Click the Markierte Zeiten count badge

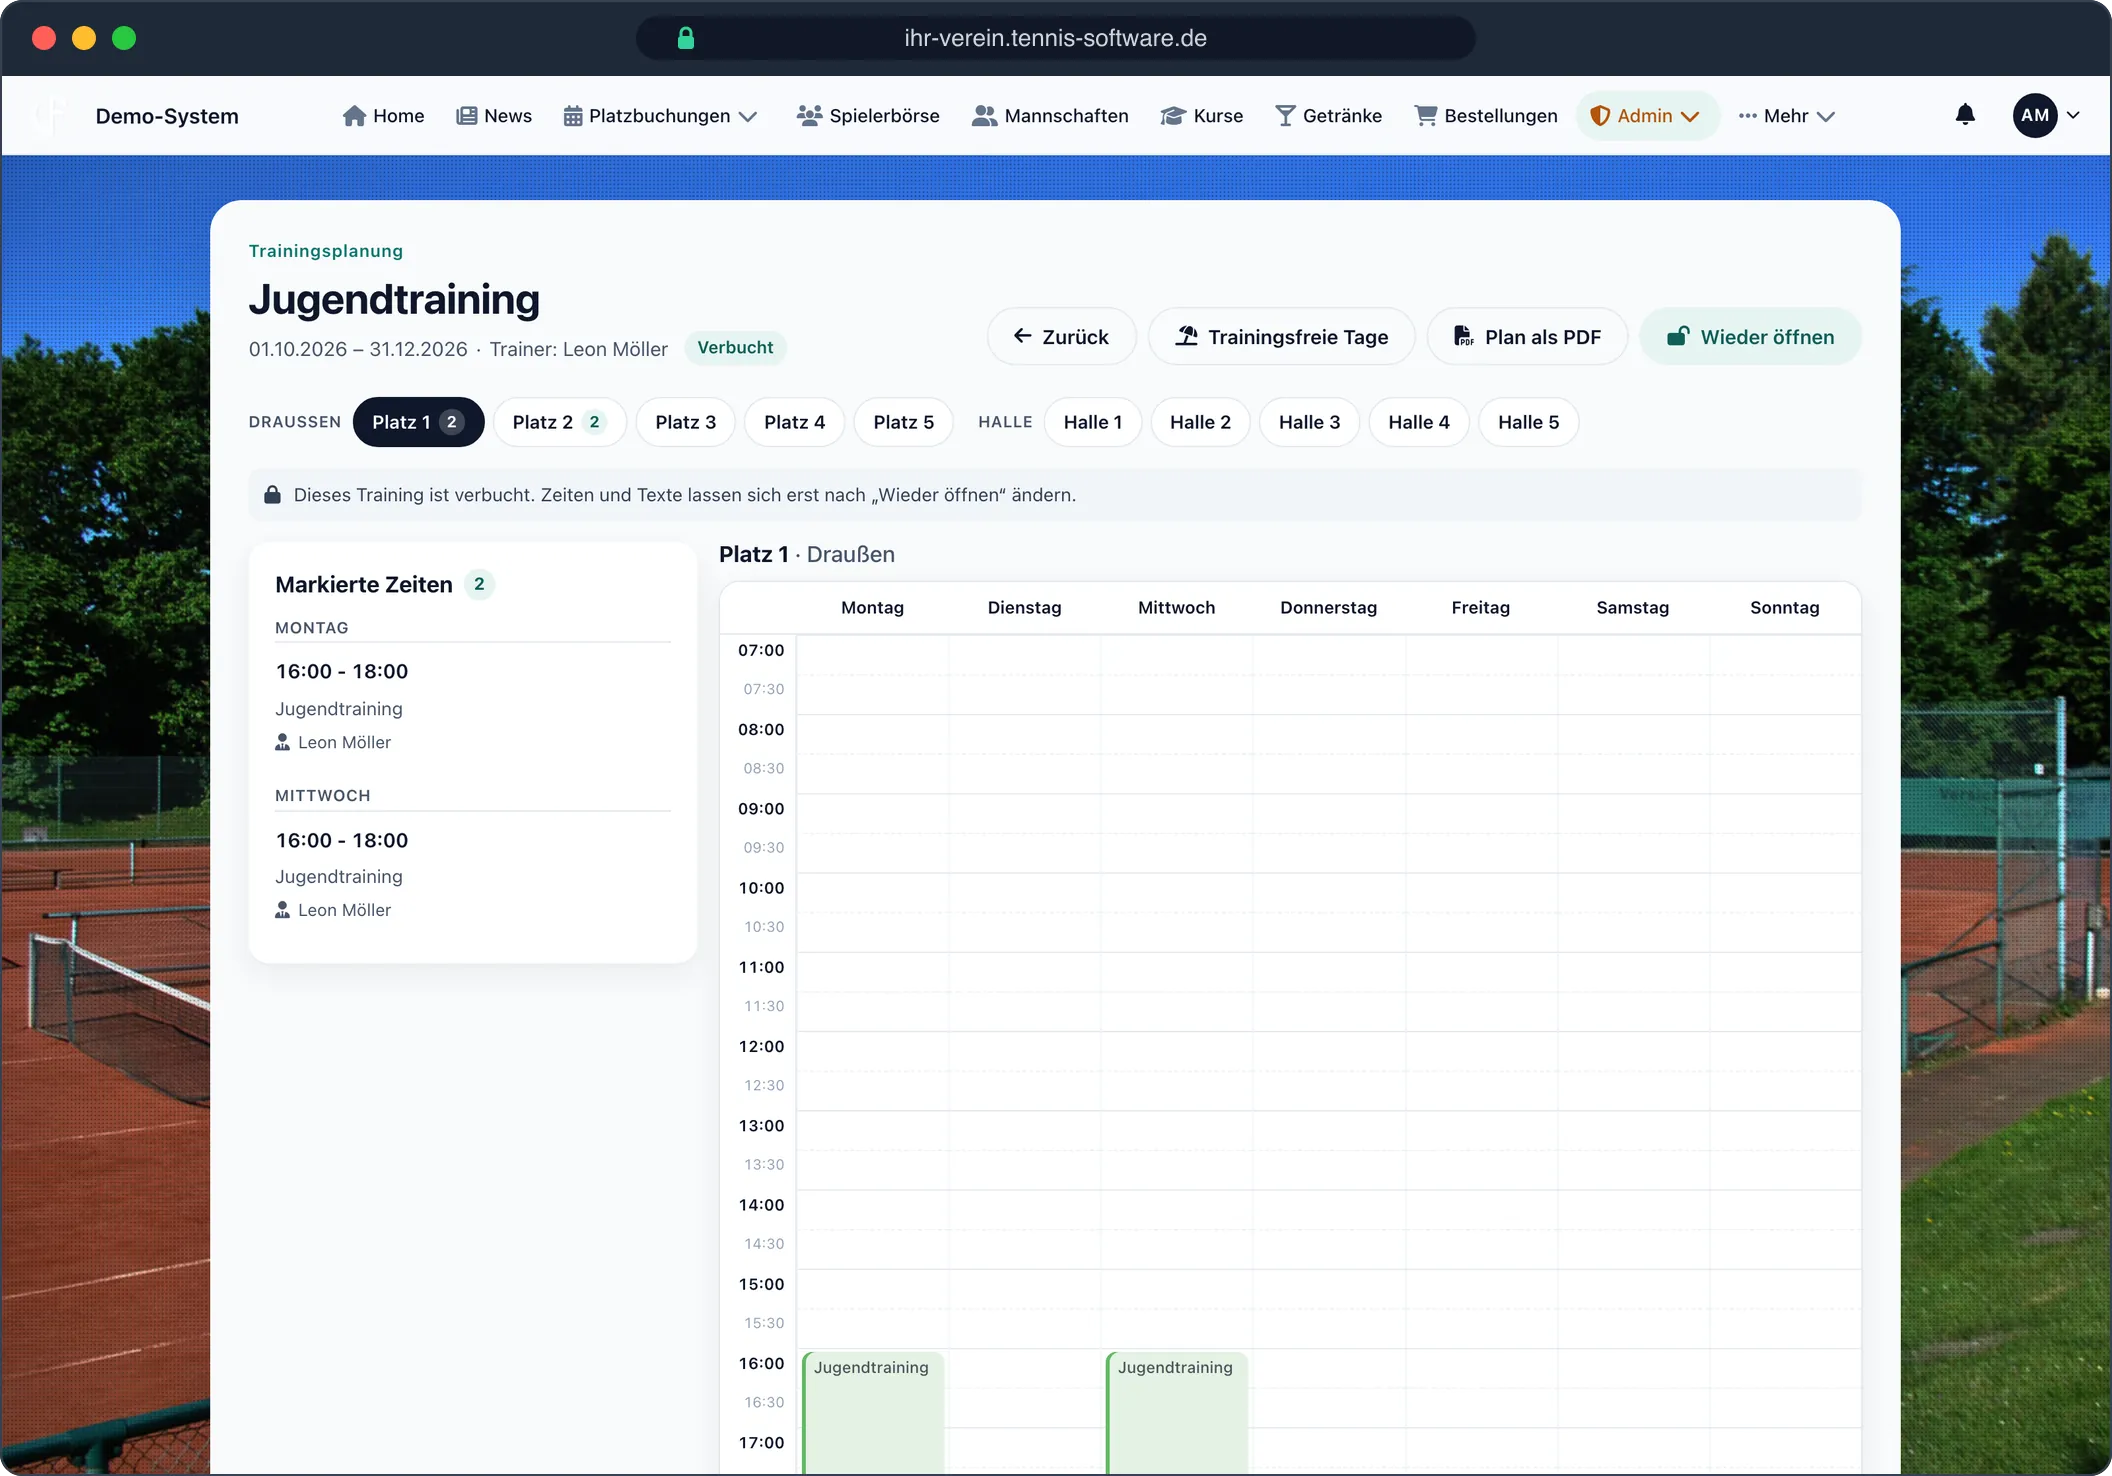(479, 584)
